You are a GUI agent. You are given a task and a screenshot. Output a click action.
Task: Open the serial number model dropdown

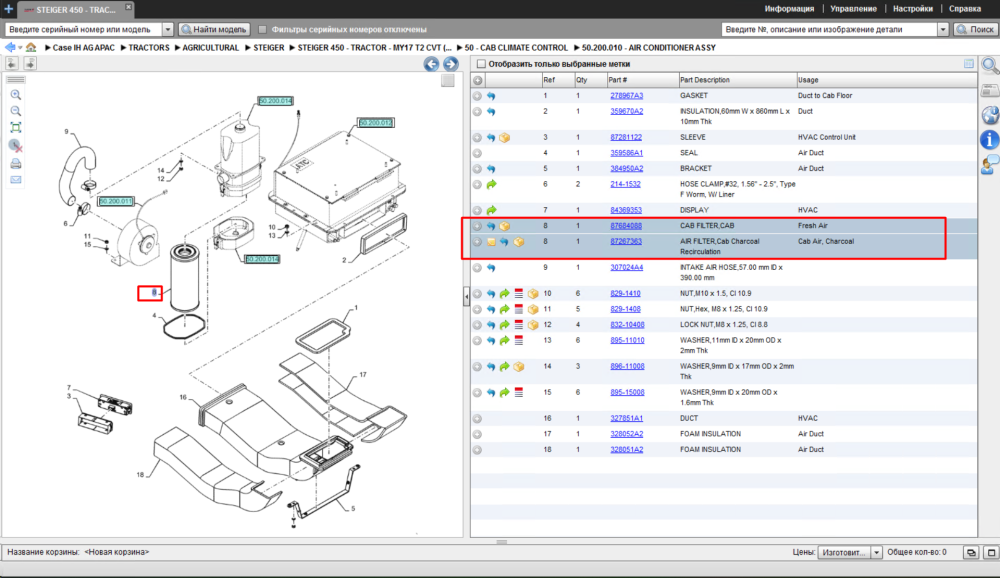pyautogui.click(x=168, y=29)
